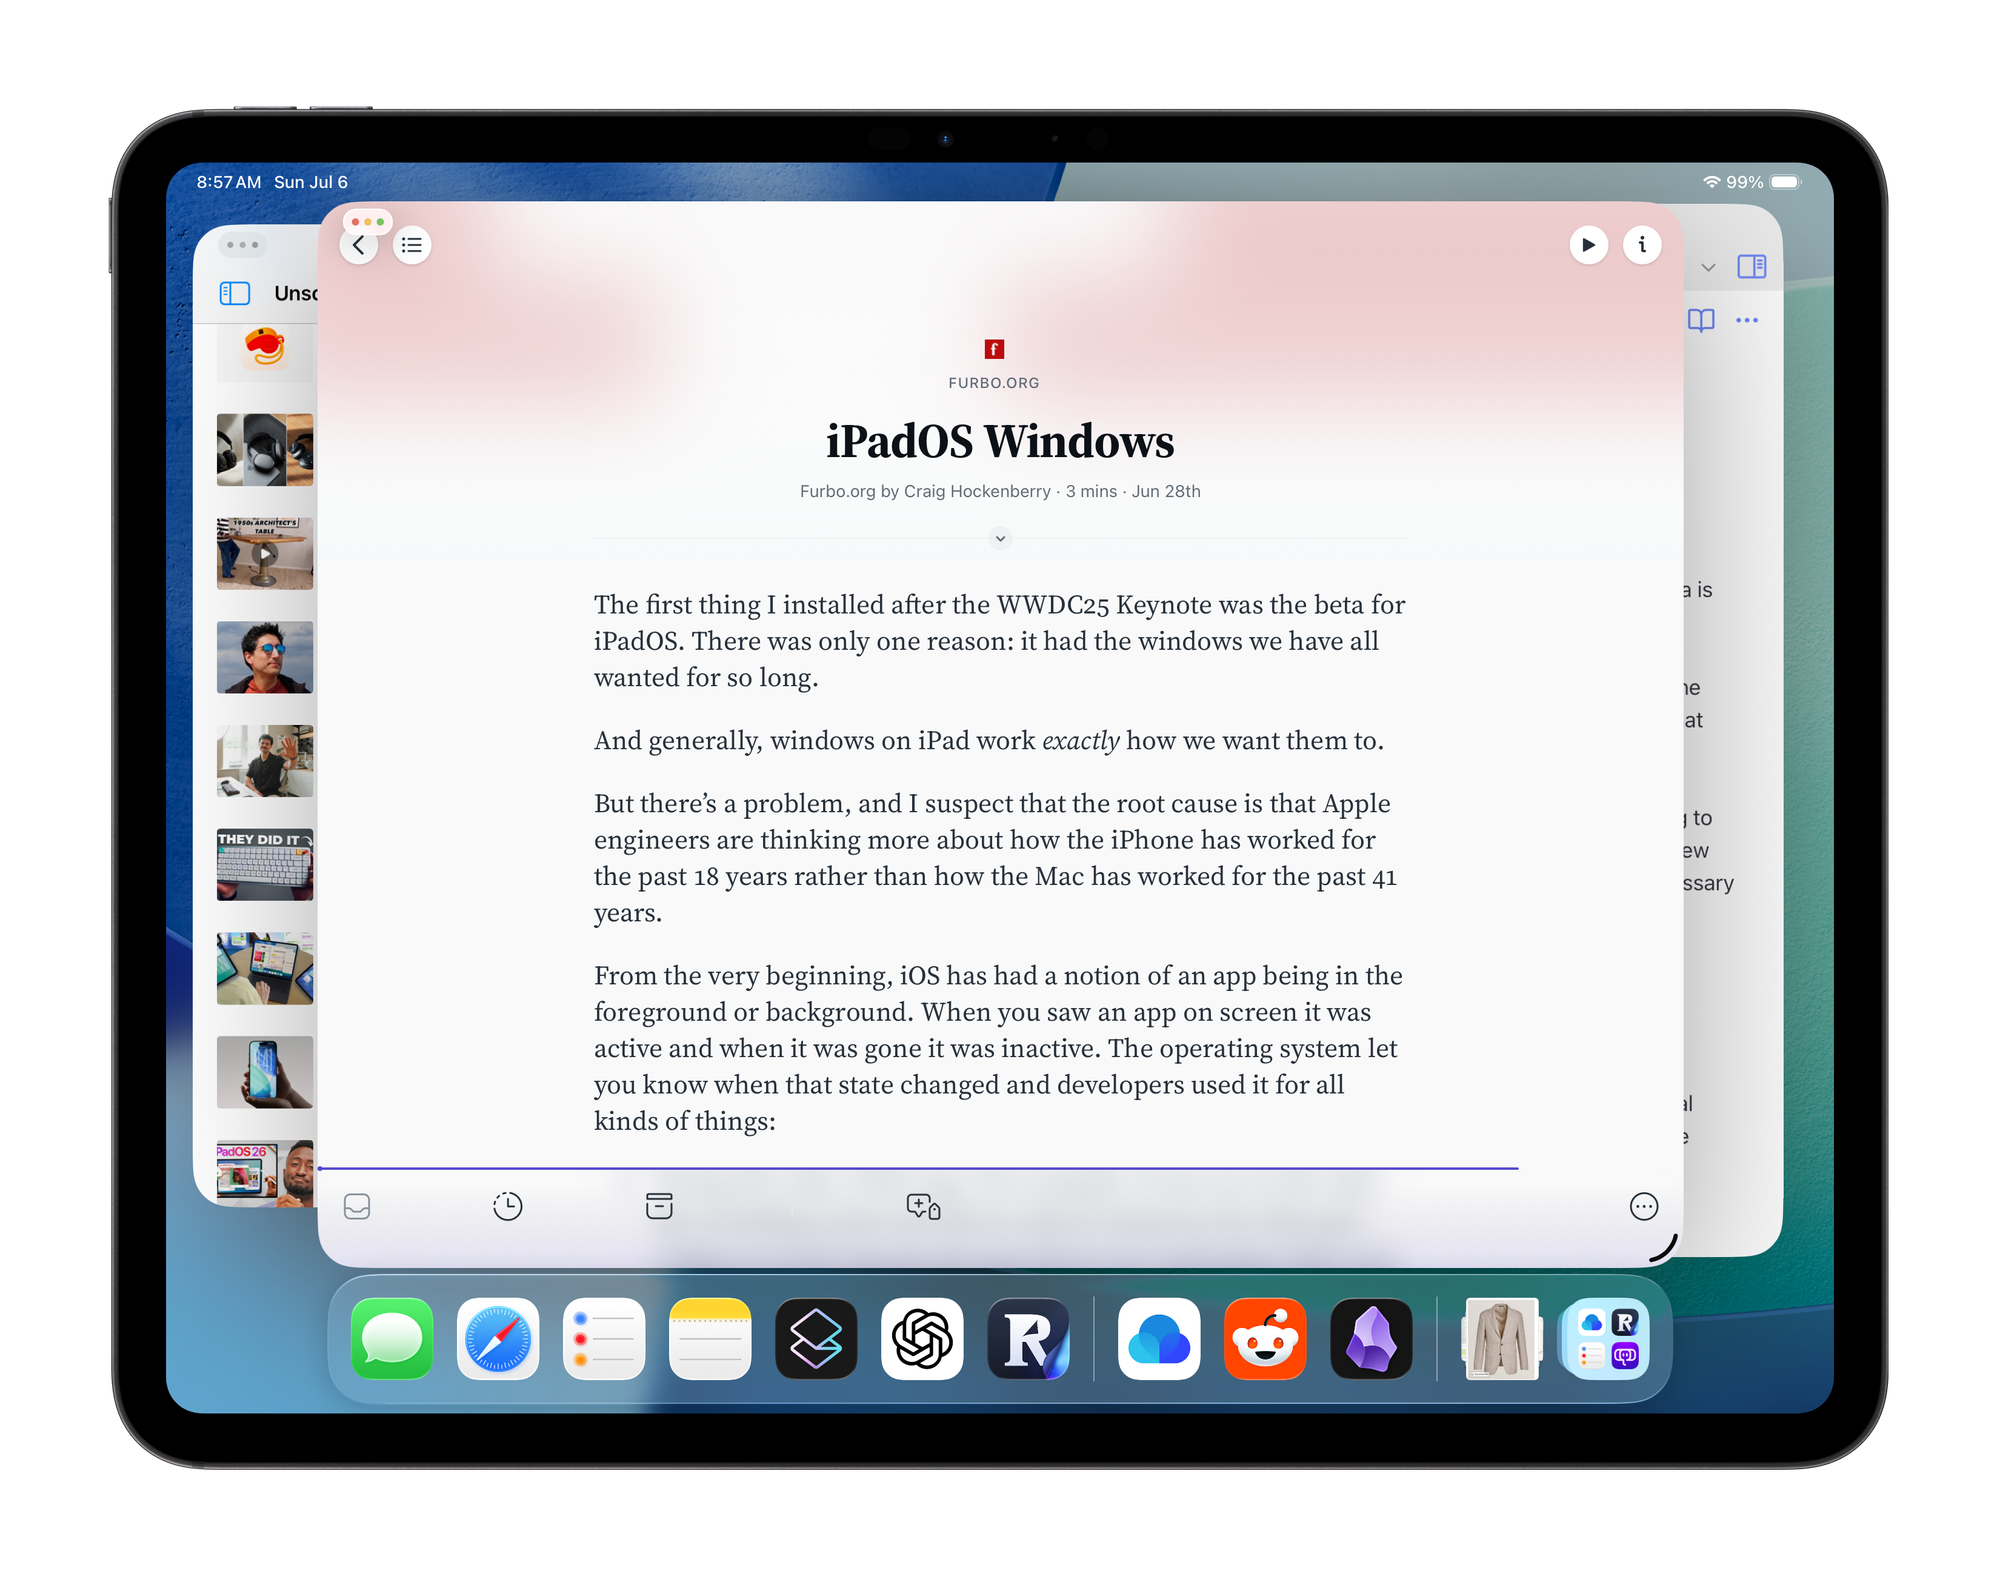Open reader book icon in right background window
The height and width of the screenshot is (1576, 2000).
(x=1701, y=320)
